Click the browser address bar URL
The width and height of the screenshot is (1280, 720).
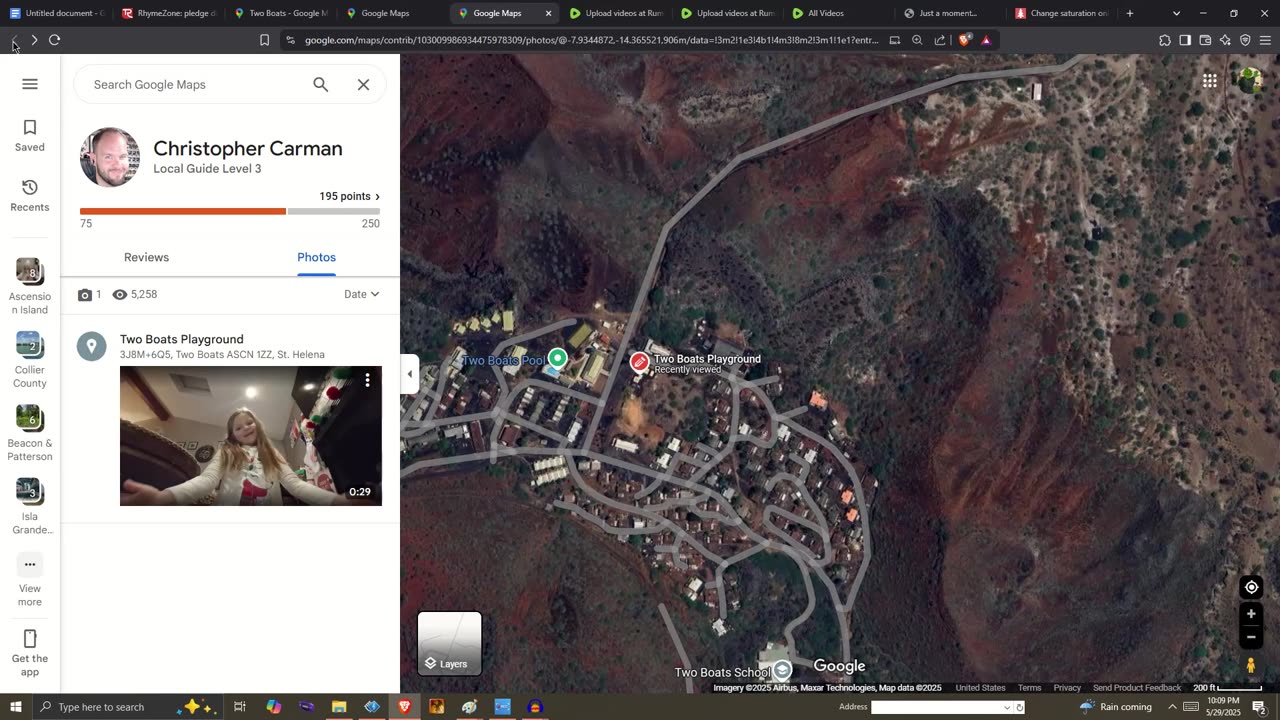coord(591,40)
